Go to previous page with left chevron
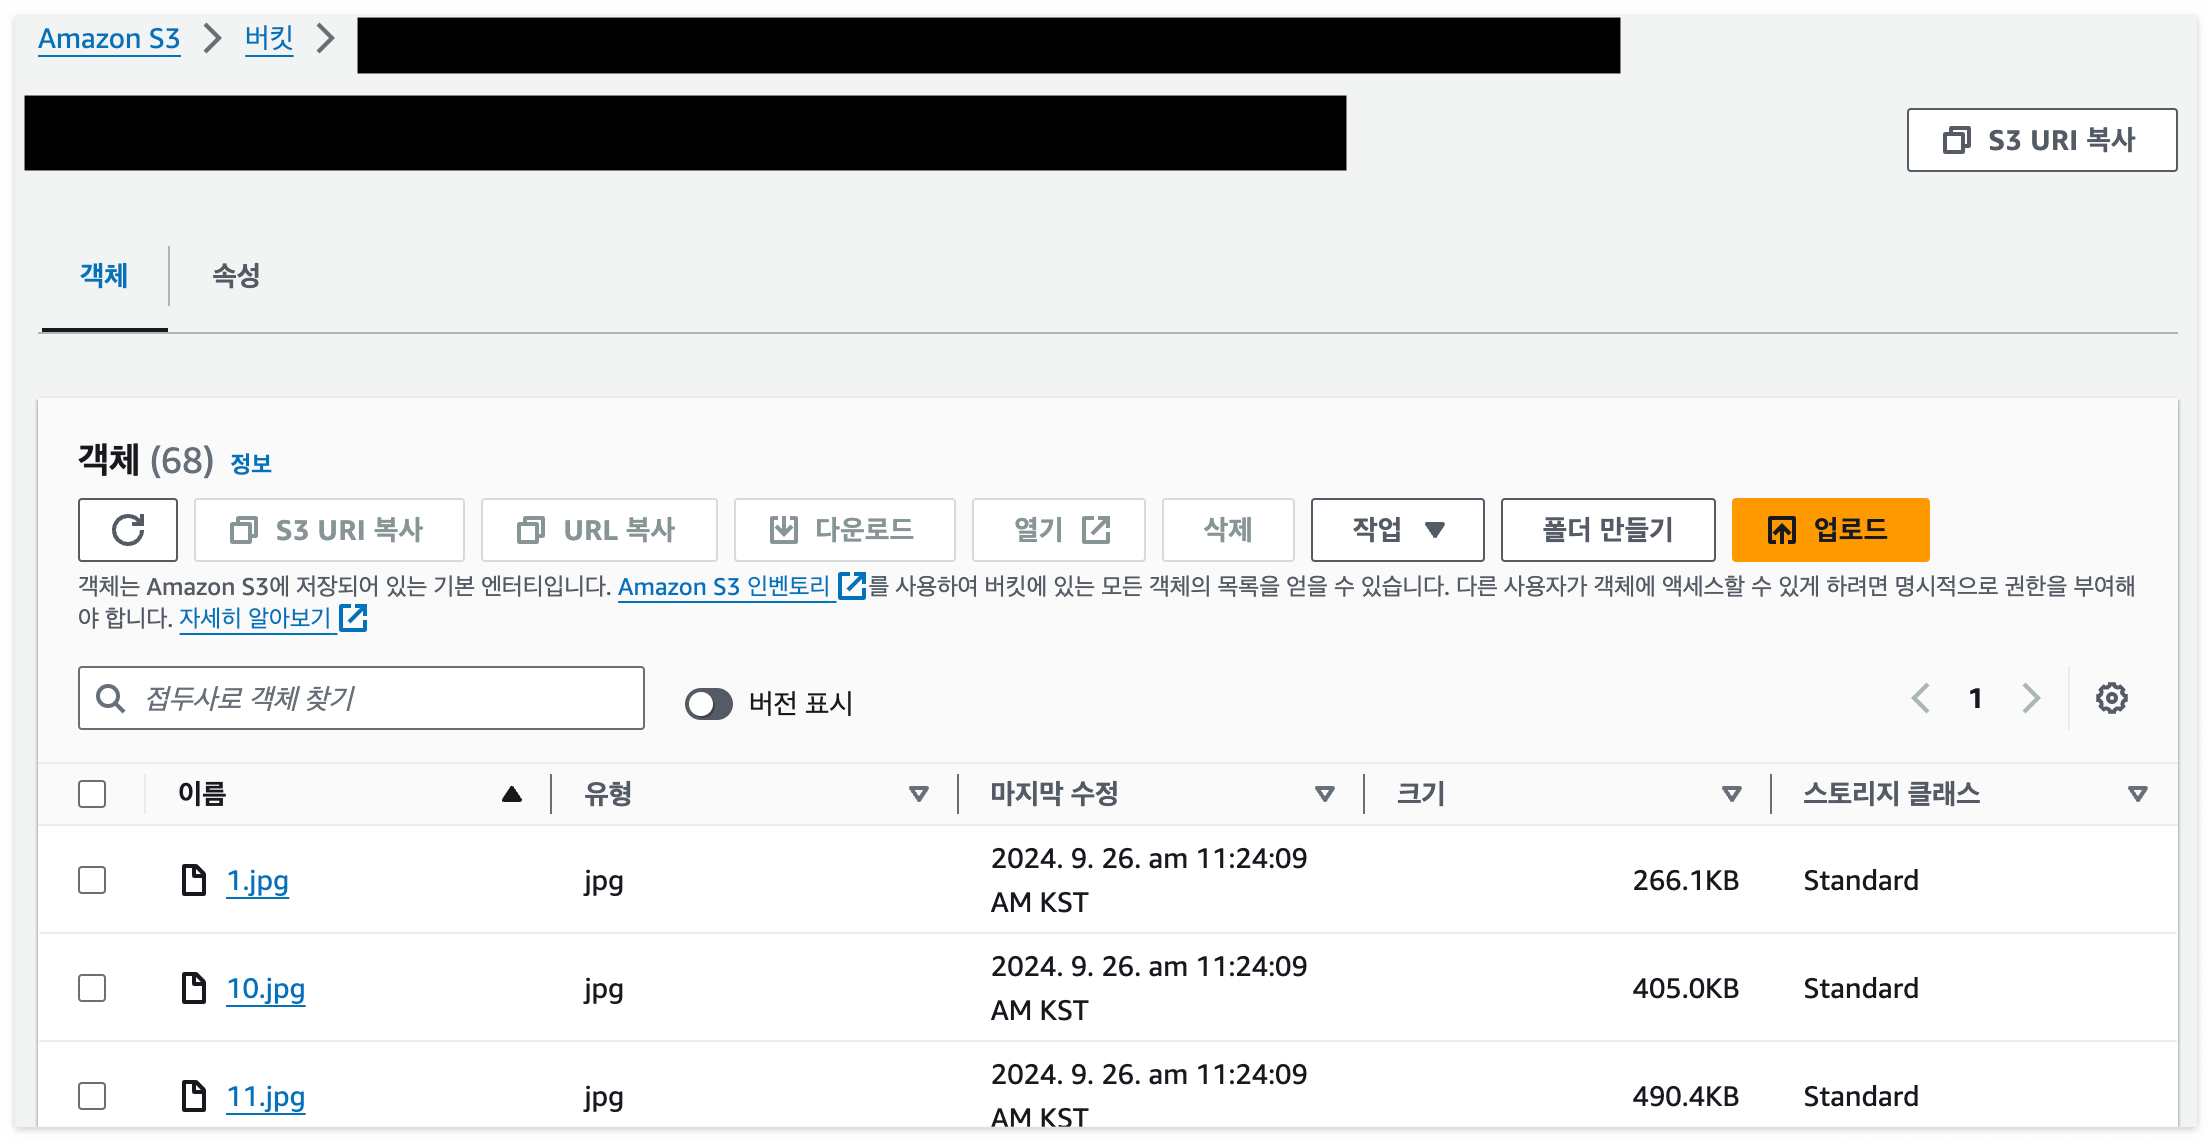 [x=1920, y=698]
